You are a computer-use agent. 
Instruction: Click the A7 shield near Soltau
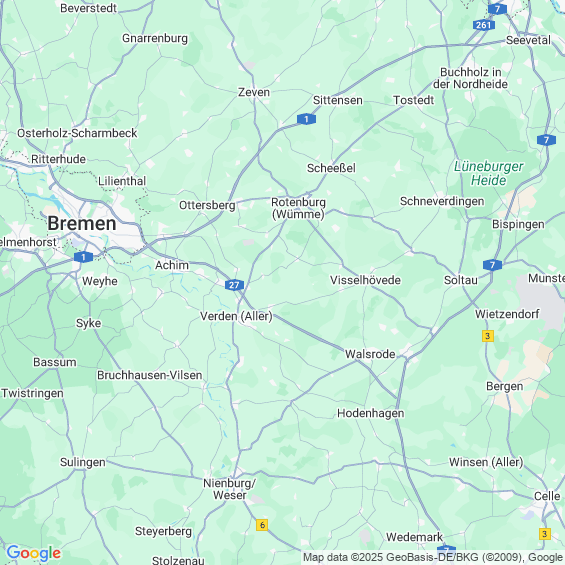492,265
